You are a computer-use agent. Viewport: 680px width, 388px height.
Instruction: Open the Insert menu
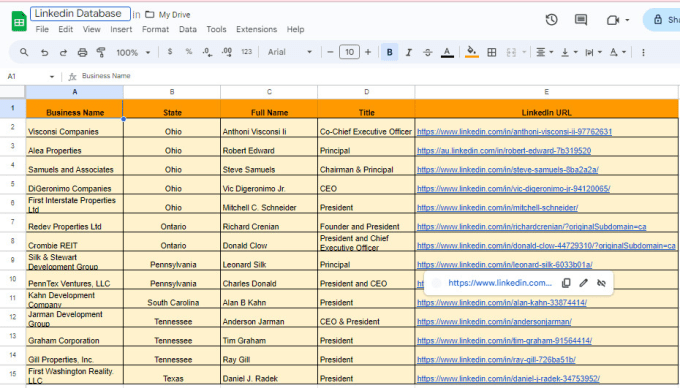pos(121,29)
